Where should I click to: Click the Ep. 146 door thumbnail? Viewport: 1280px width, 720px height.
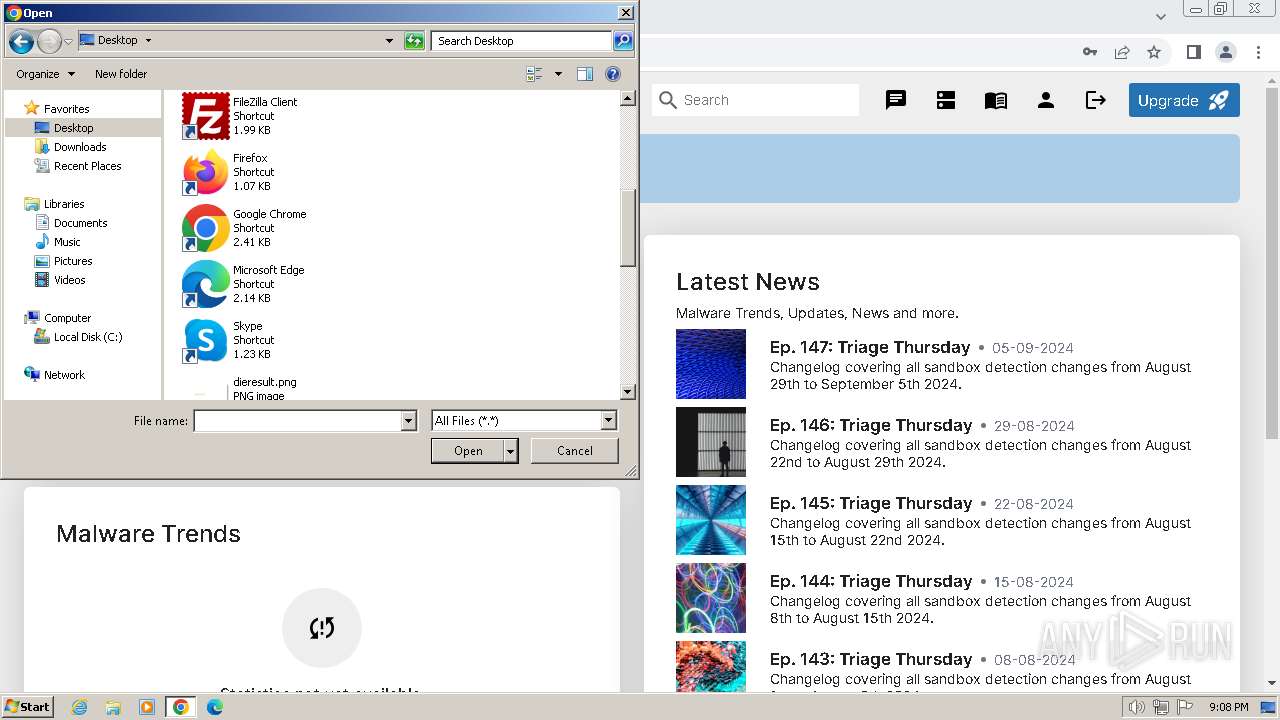click(711, 442)
